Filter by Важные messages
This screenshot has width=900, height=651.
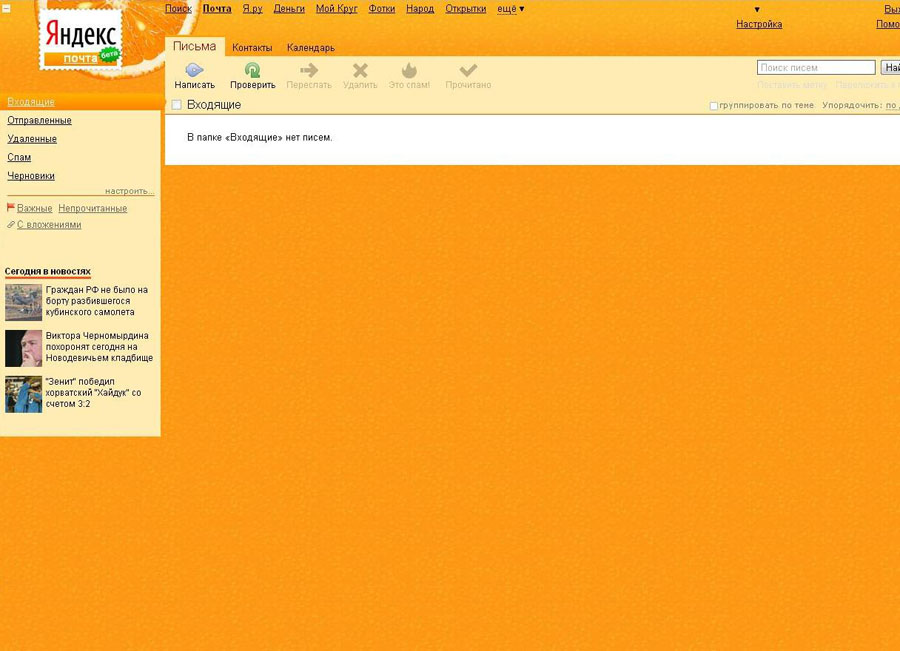(x=34, y=208)
